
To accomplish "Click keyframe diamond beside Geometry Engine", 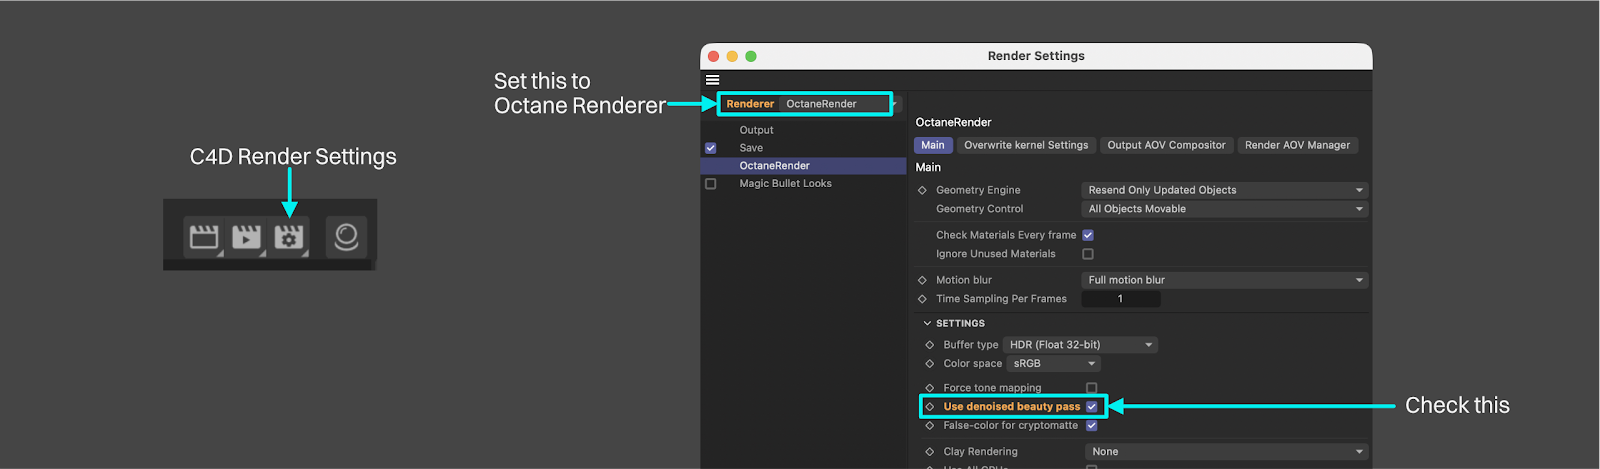I will pyautogui.click(x=922, y=190).
